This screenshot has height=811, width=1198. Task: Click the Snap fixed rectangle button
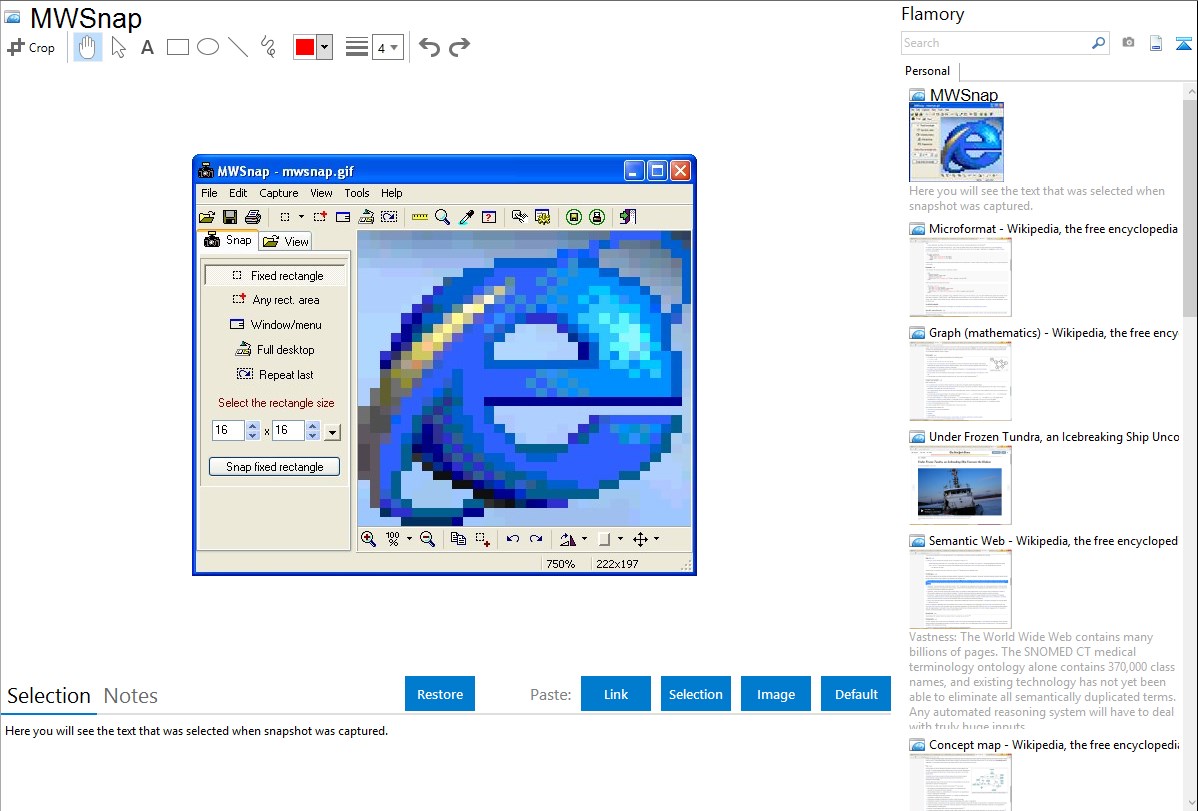274,467
